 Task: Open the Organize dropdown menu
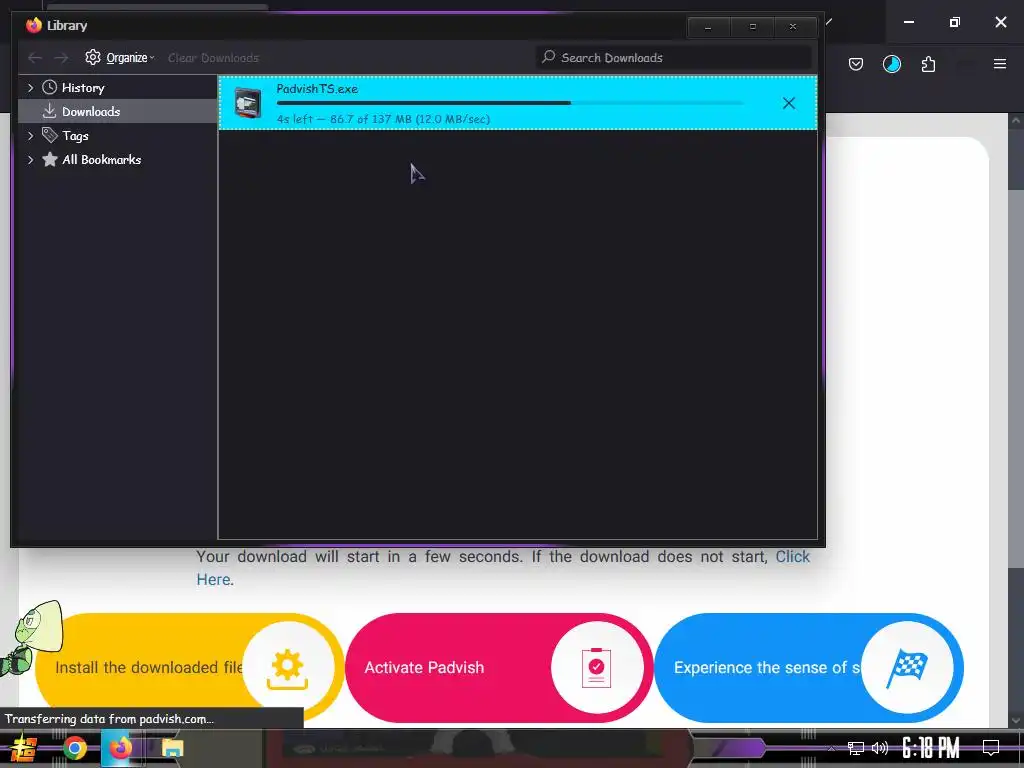click(120, 57)
